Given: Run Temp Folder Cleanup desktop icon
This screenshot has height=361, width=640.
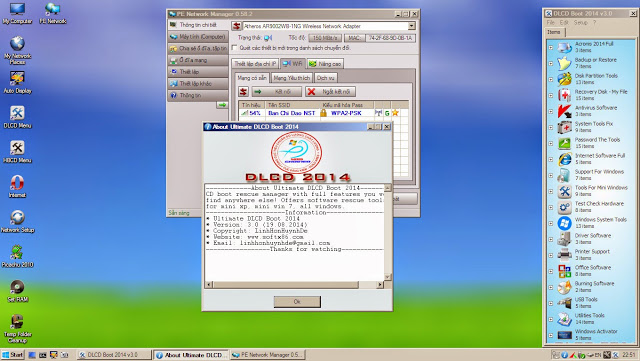Looking at the screenshot, I should [17, 329].
